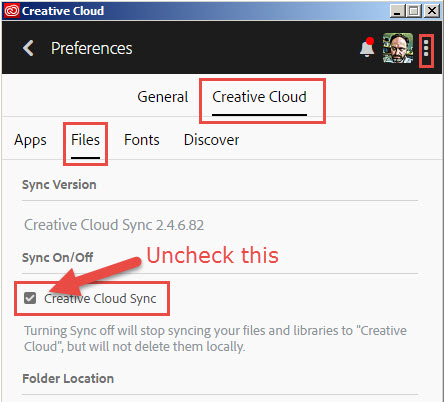
Task: Maximize the Creative Cloud window
Action: coord(414,11)
